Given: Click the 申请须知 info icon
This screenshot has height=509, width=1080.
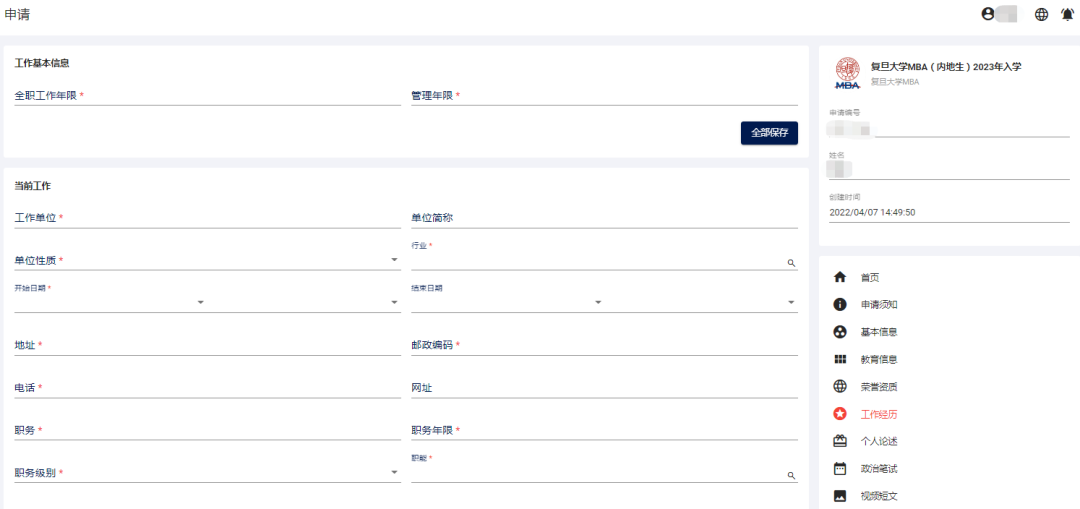Looking at the screenshot, I should 840,304.
